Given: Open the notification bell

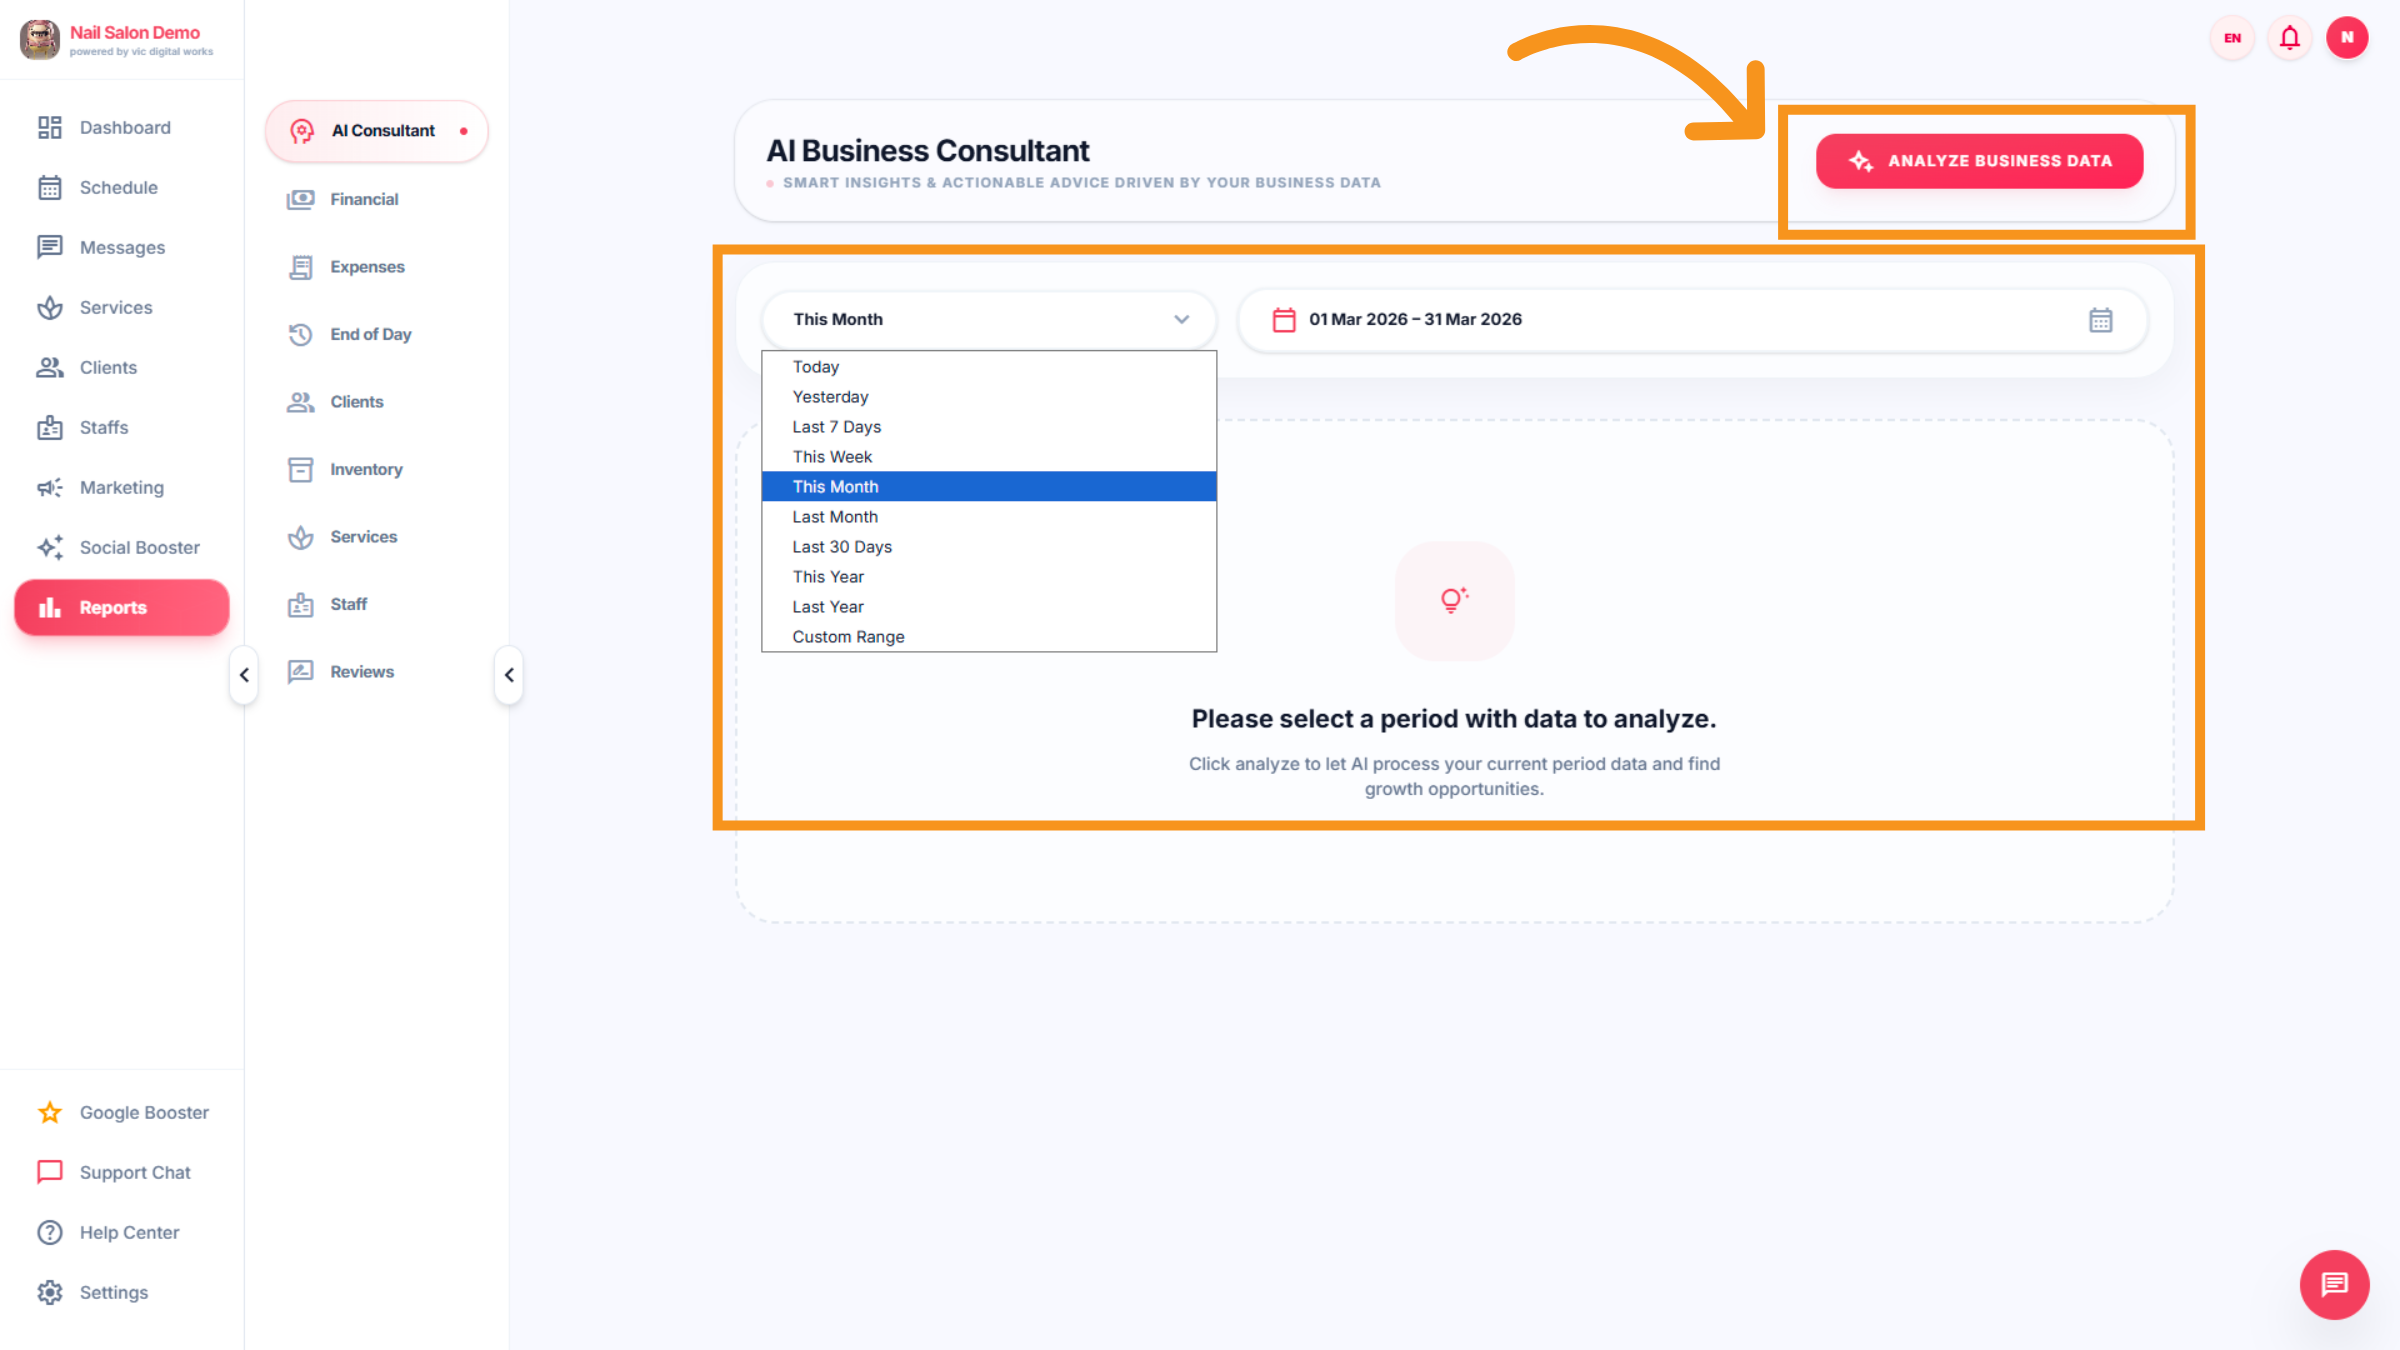Looking at the screenshot, I should point(2289,37).
